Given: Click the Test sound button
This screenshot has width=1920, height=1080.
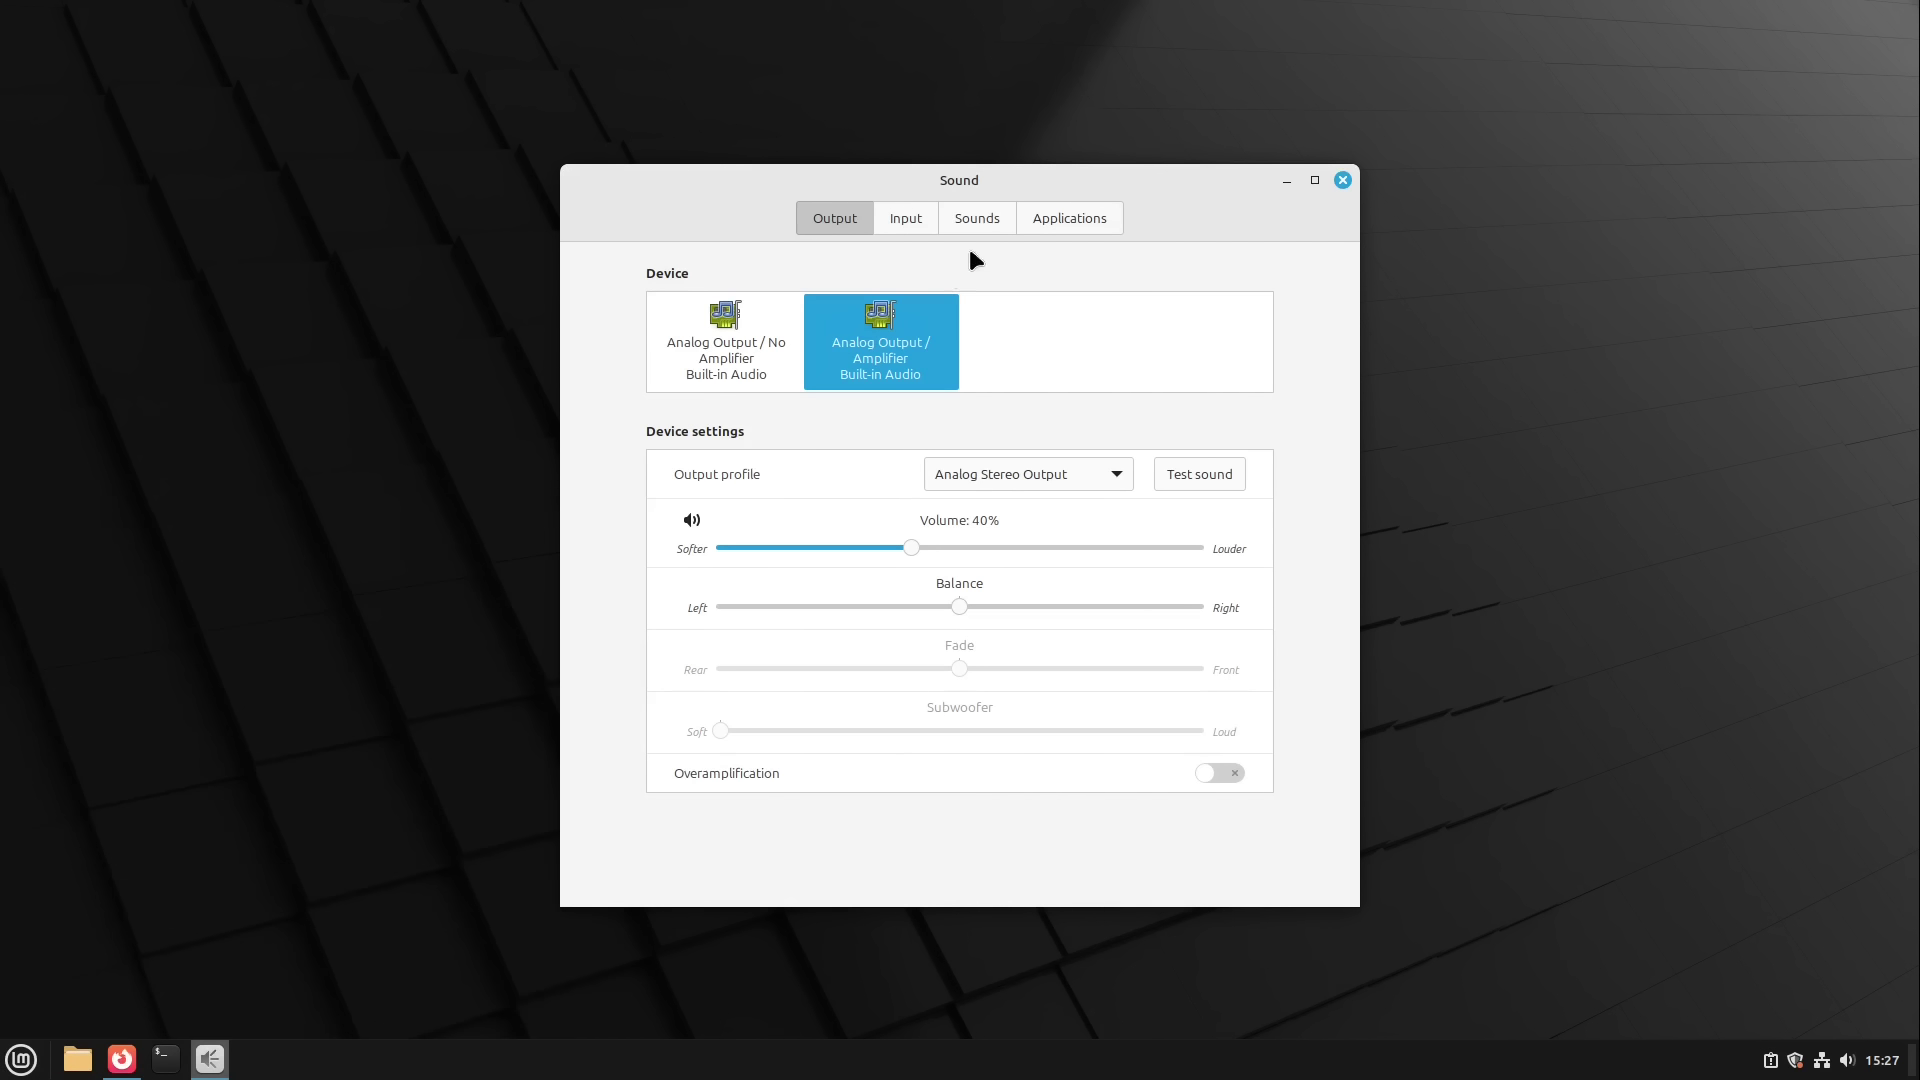Looking at the screenshot, I should pyautogui.click(x=1199, y=473).
